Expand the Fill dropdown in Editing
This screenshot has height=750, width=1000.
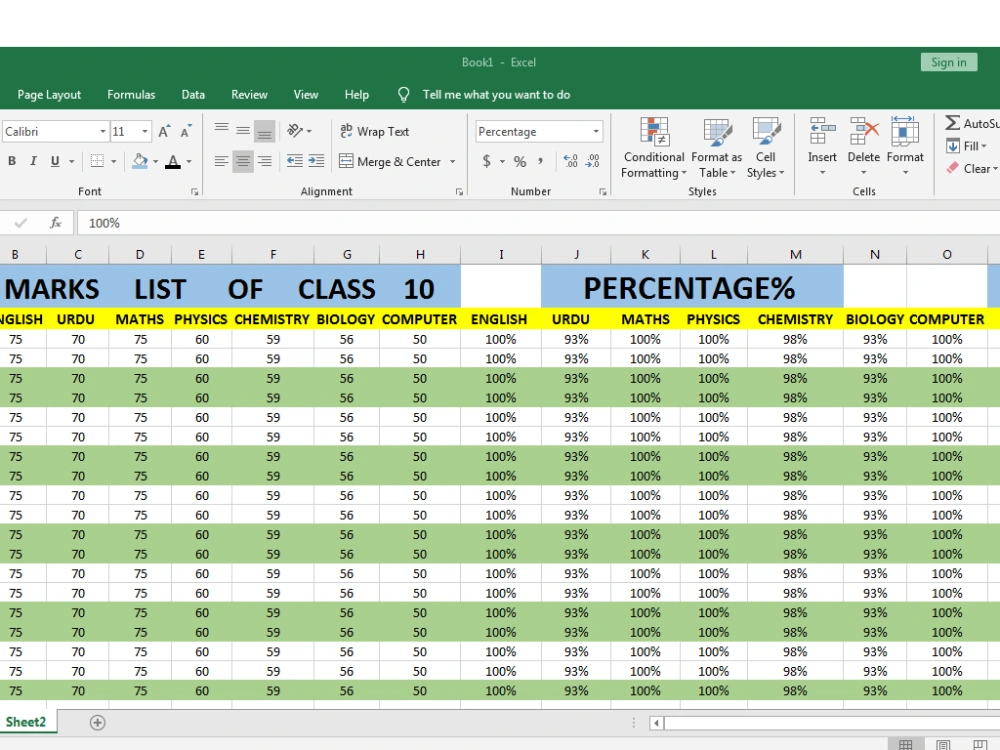click(984, 146)
